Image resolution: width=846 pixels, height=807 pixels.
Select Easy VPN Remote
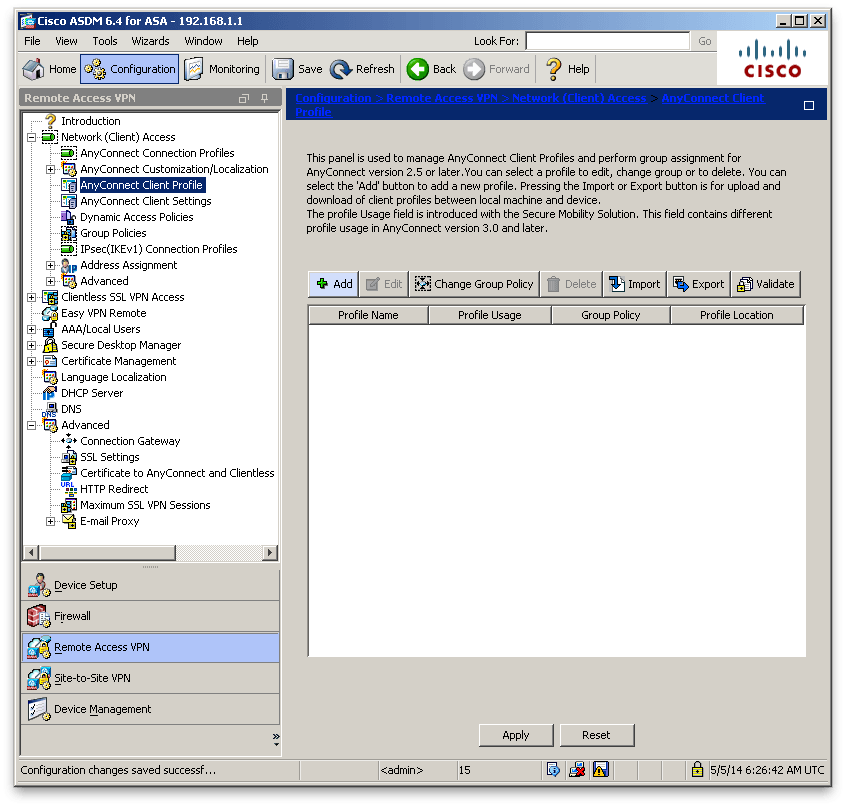pyautogui.click(x=104, y=313)
